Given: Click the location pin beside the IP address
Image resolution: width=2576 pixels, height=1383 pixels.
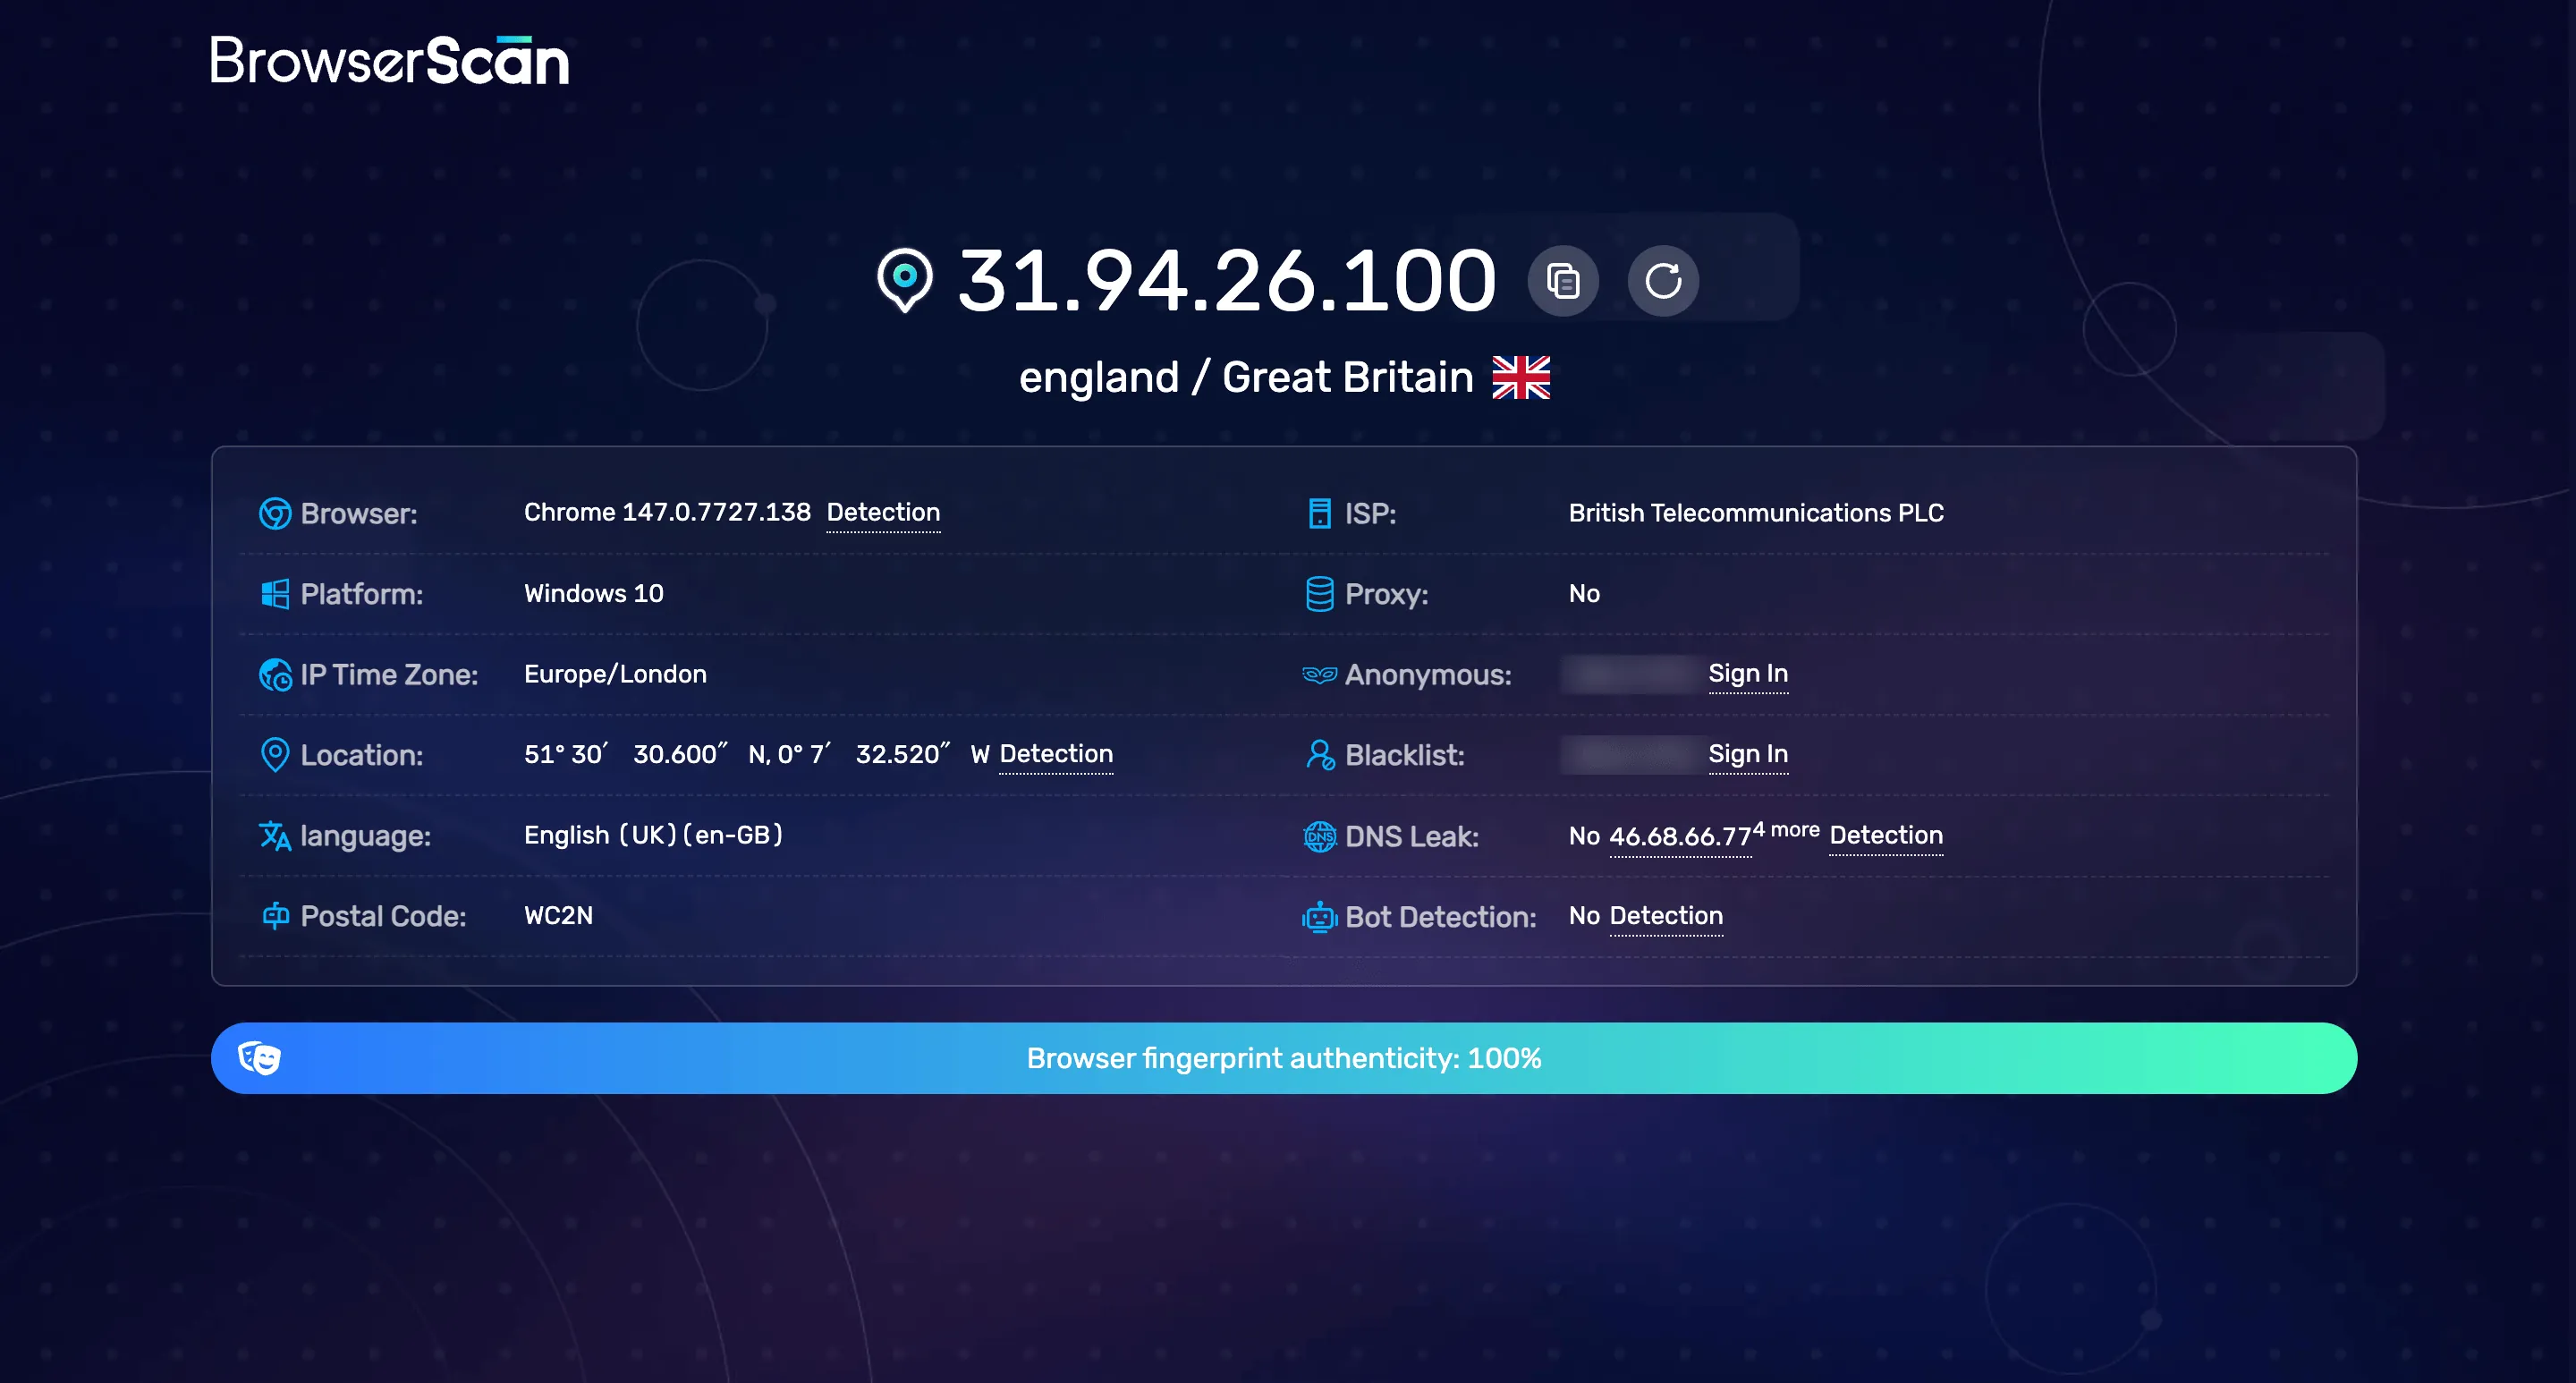Looking at the screenshot, I should (905, 280).
